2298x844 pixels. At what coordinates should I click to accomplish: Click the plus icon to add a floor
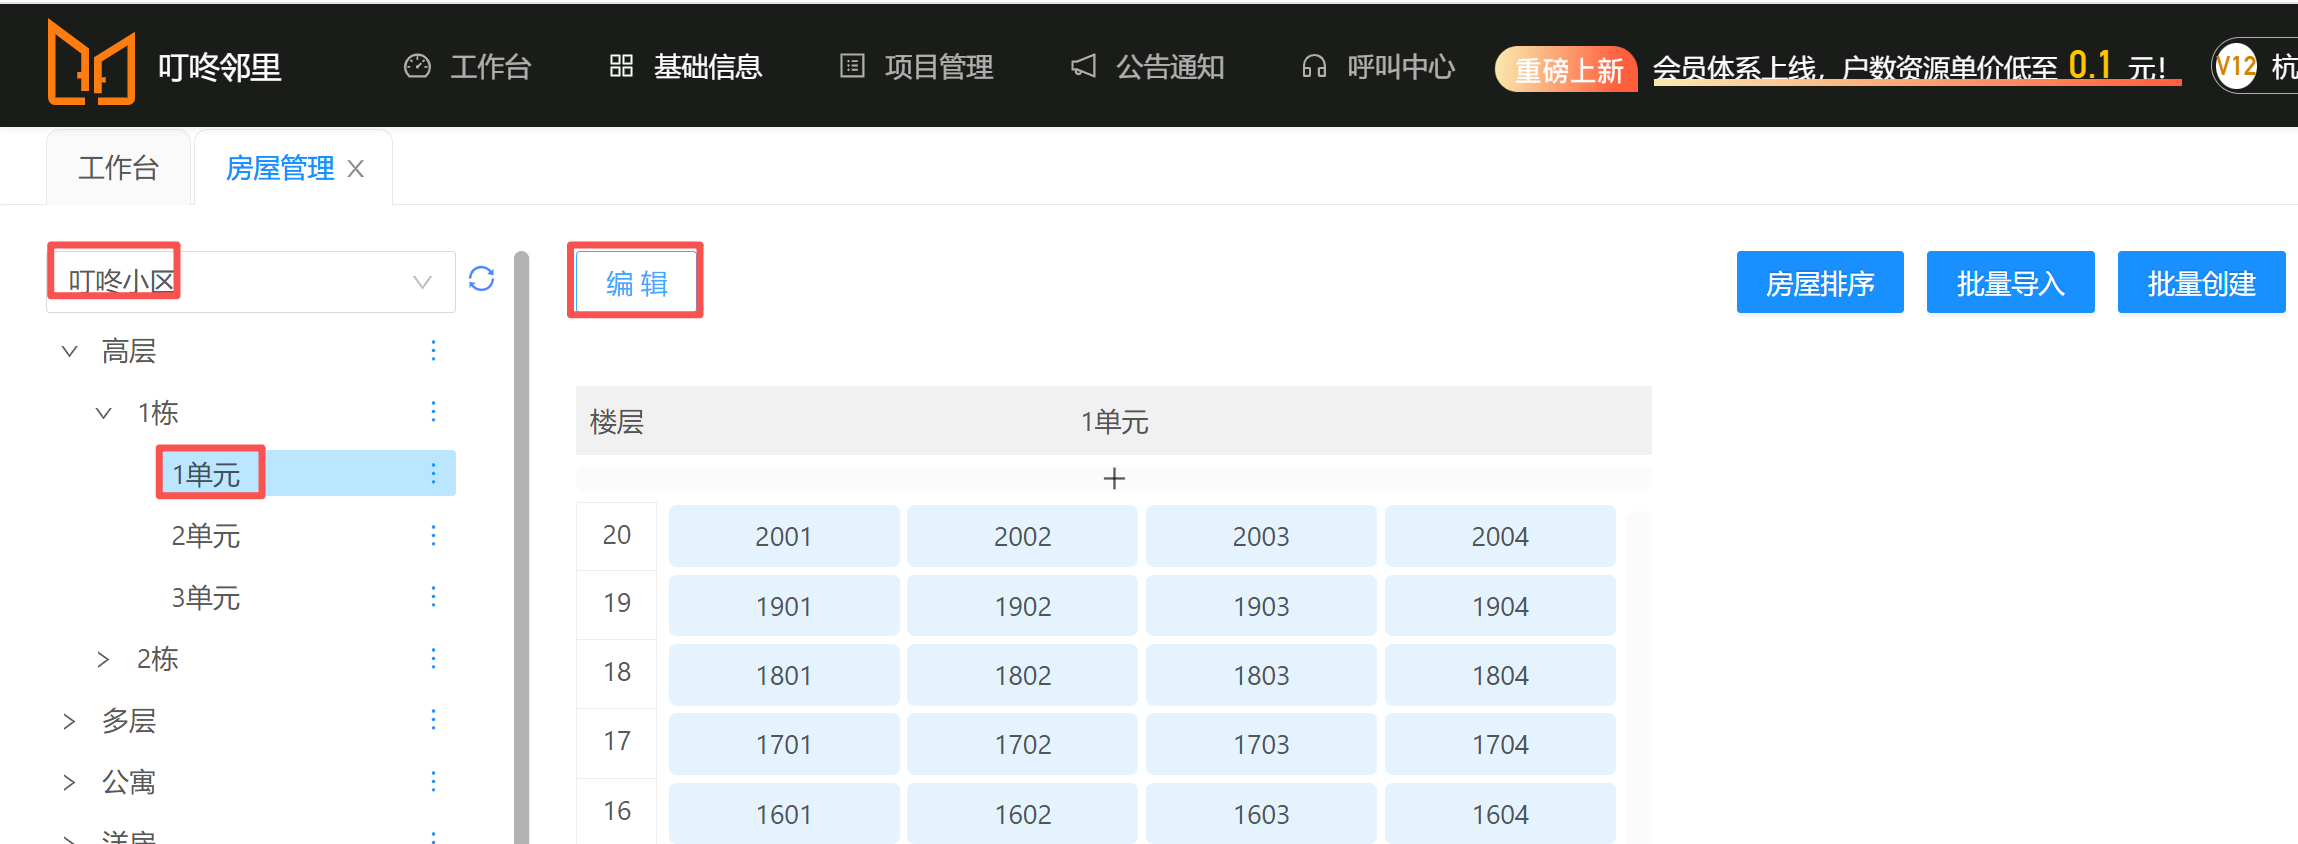coord(1114,479)
